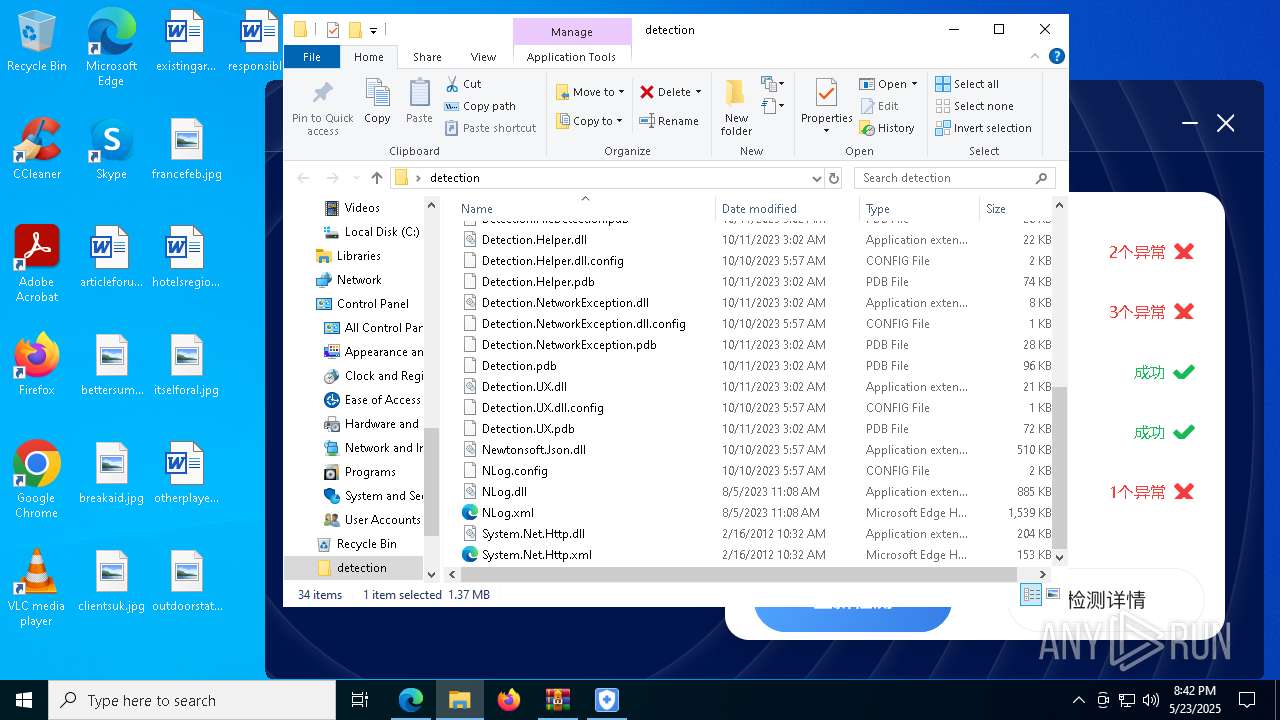Open Adobe Acrobat desktop shortcut
This screenshot has height=720, width=1280.
(x=37, y=263)
